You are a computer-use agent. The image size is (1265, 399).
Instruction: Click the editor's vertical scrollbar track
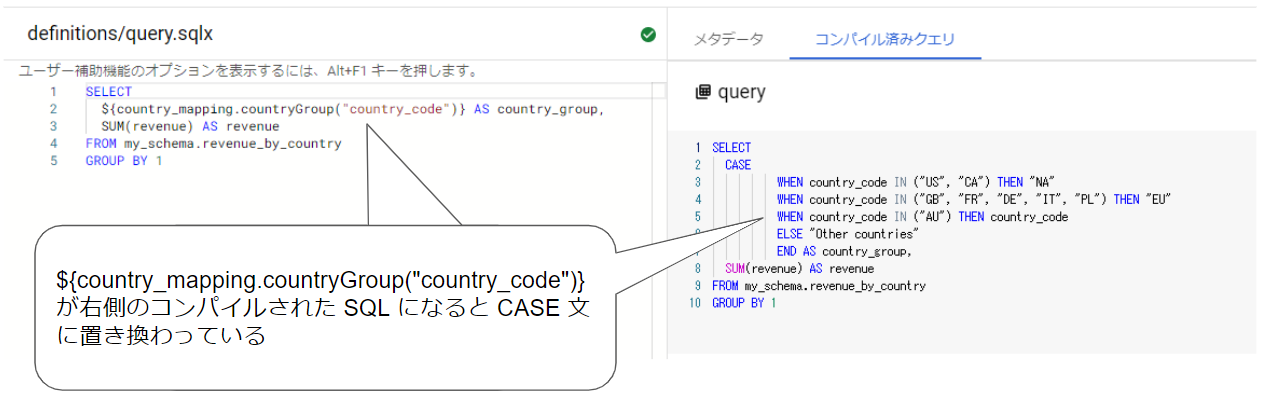(x=659, y=220)
